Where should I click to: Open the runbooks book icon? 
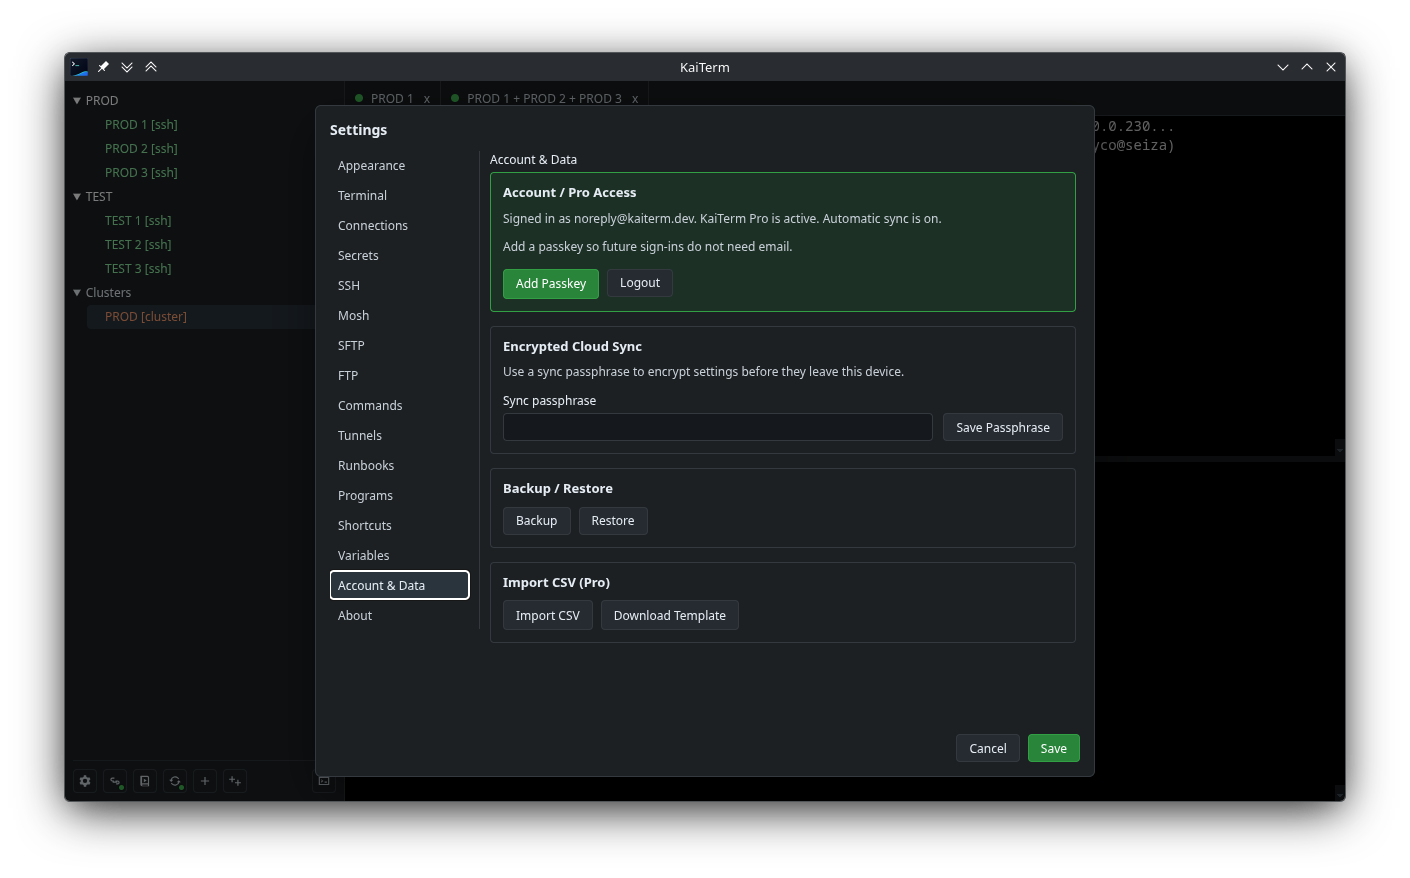pos(145,781)
